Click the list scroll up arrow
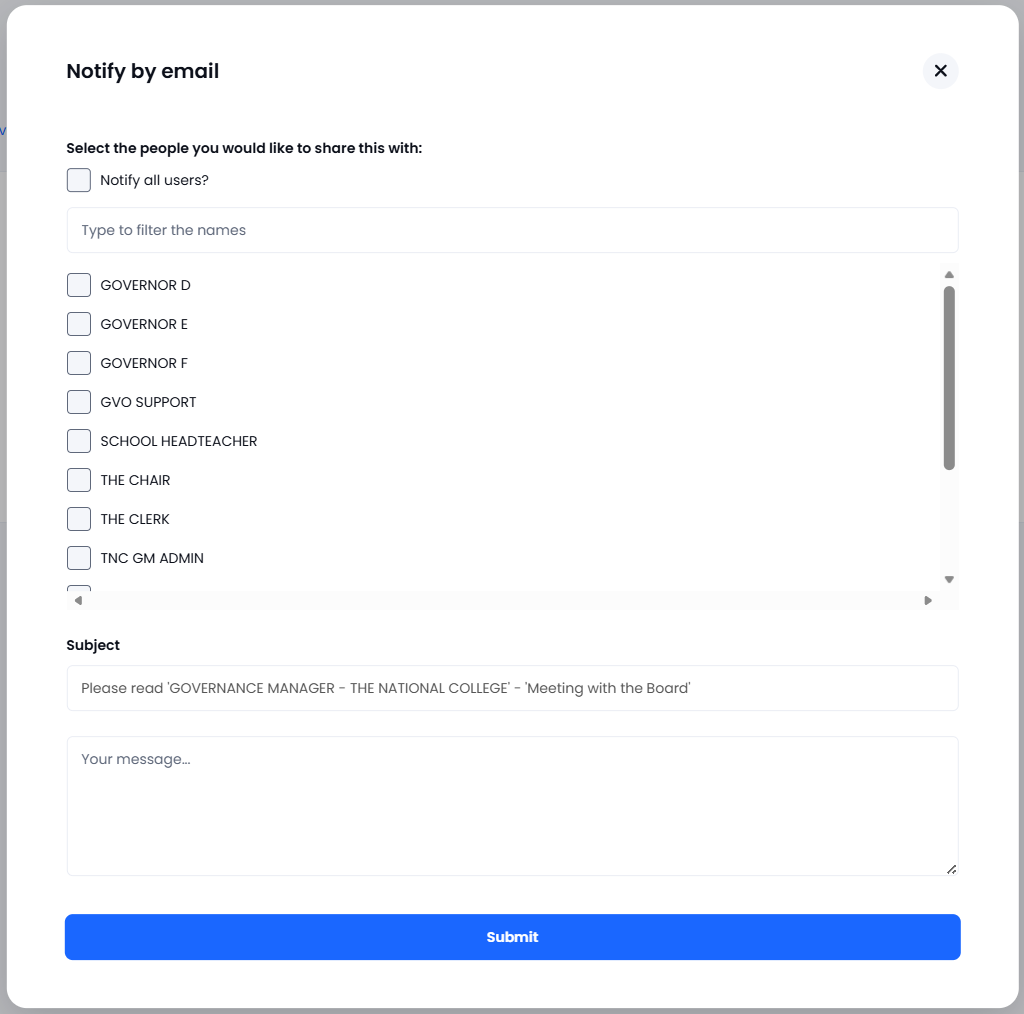1024x1014 pixels. 949,275
